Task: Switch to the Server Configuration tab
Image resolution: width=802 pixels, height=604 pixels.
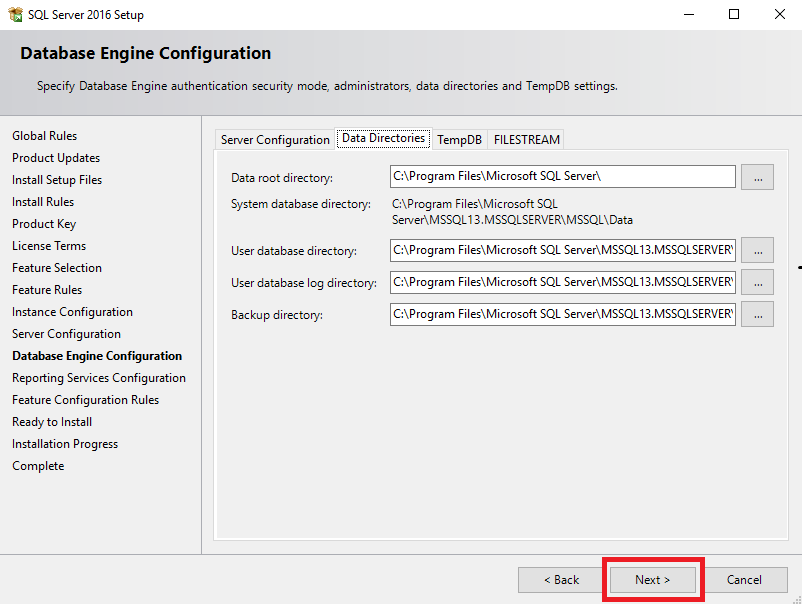Action: point(275,140)
